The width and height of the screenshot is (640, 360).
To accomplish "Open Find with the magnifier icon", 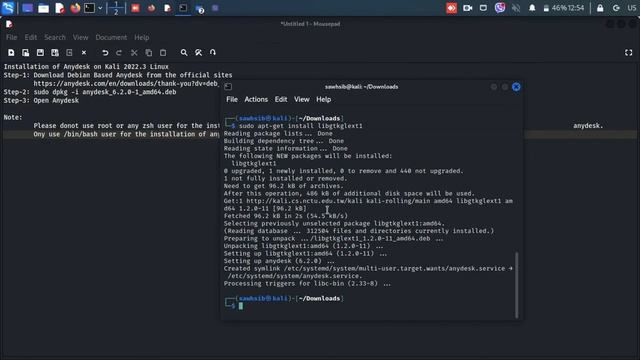I will click(184, 53).
